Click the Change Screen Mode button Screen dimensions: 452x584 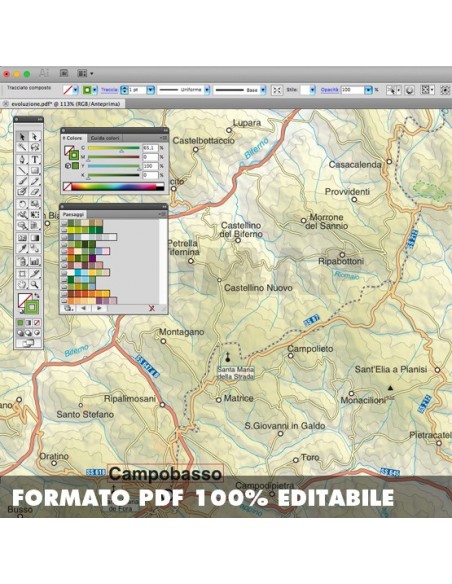(28, 343)
